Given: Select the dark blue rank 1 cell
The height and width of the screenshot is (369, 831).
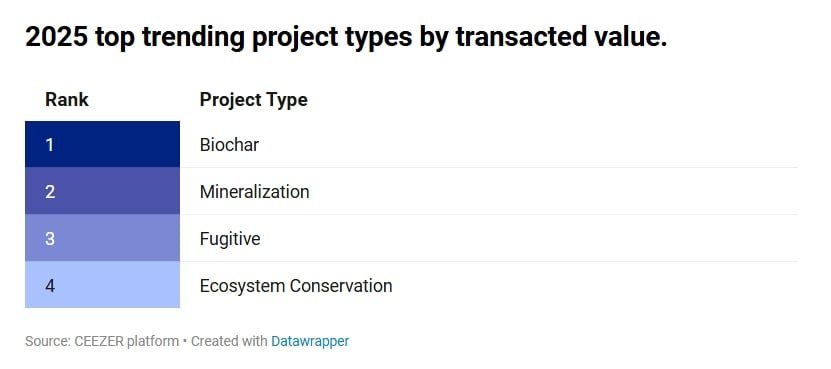Looking at the screenshot, I should (102, 144).
